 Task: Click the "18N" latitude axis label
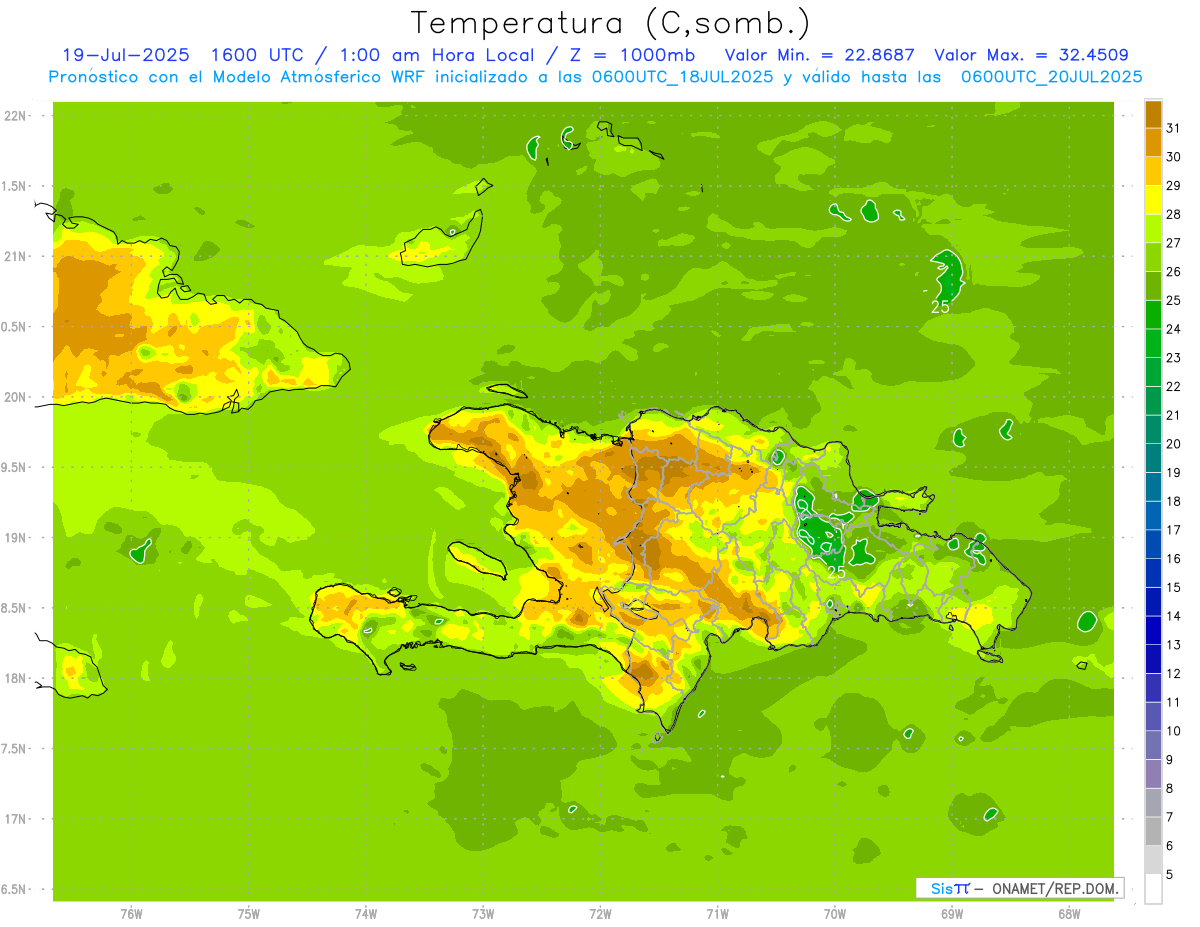tap(15, 678)
